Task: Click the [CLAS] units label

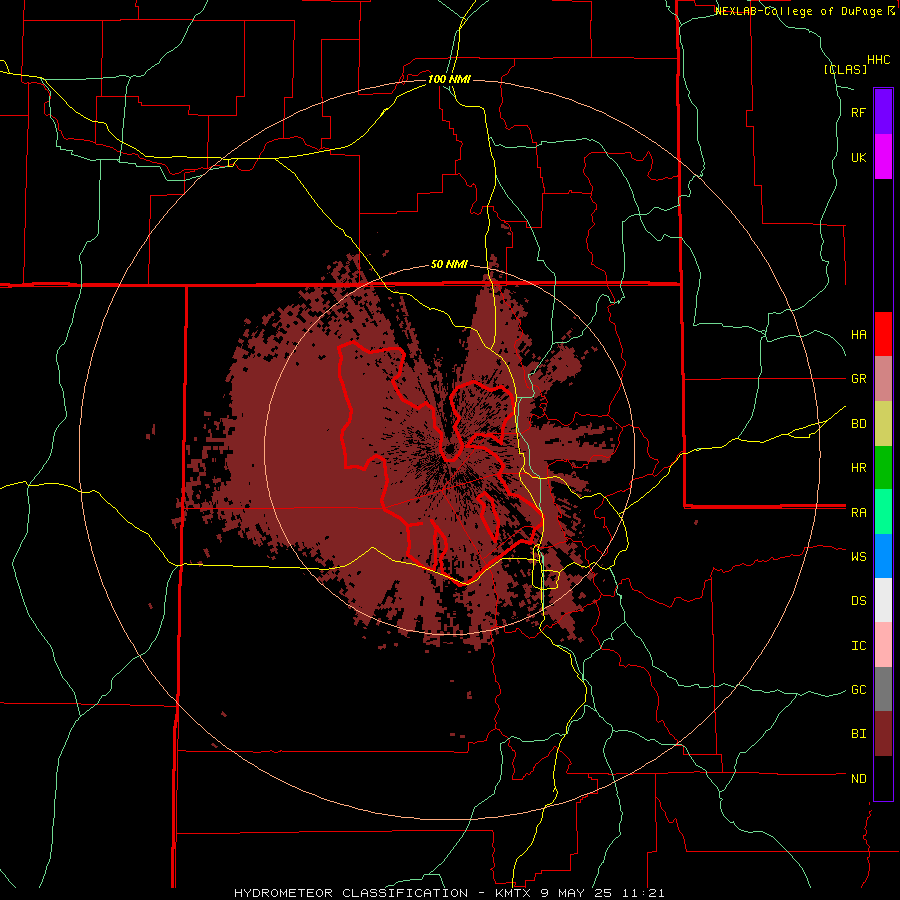Action: [845, 69]
